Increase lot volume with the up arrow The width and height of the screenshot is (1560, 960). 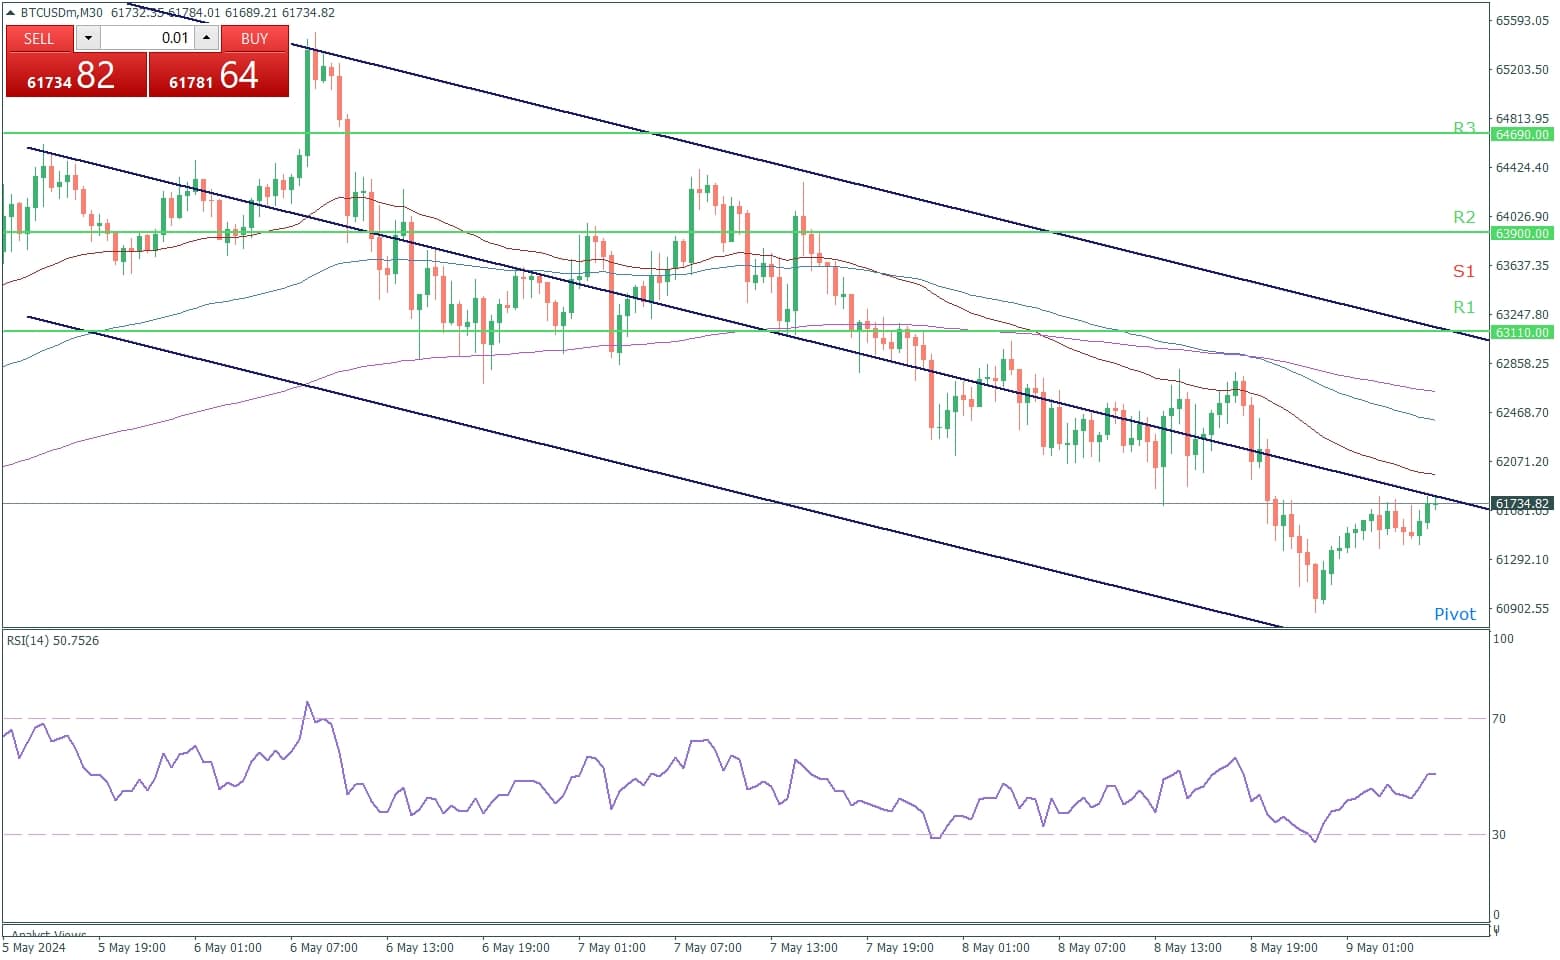pos(206,38)
